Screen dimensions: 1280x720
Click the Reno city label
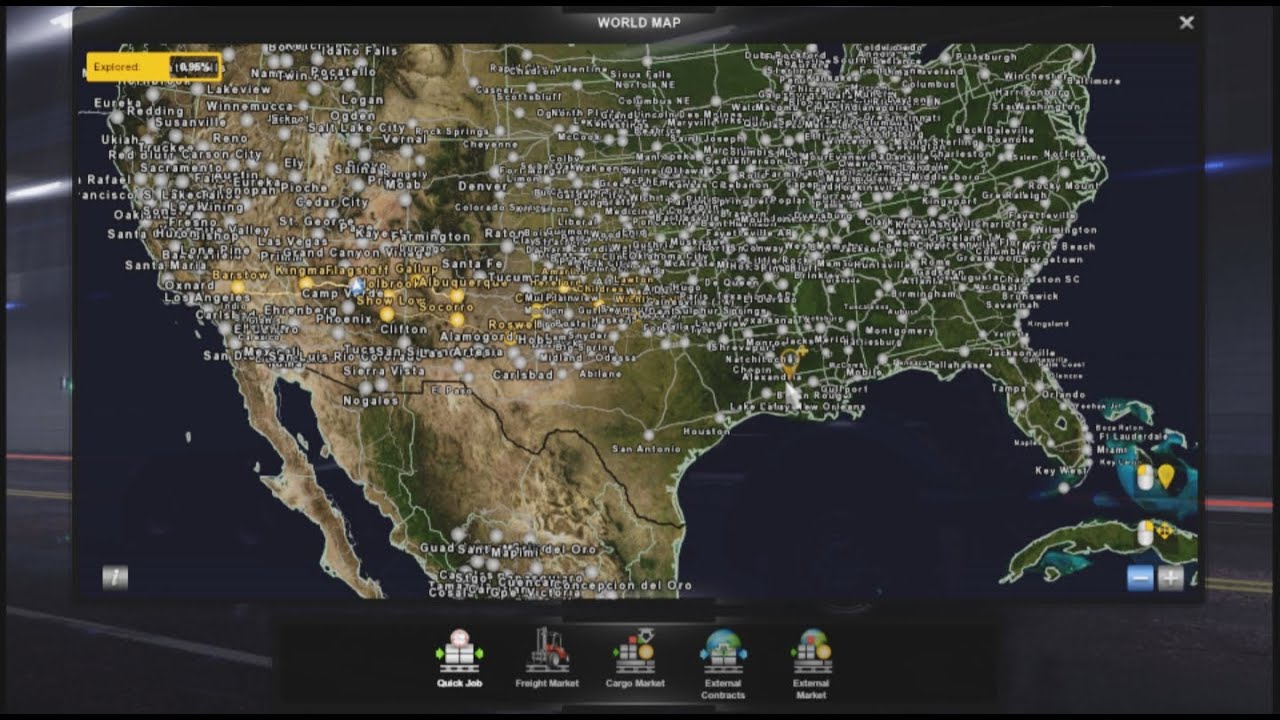point(230,137)
